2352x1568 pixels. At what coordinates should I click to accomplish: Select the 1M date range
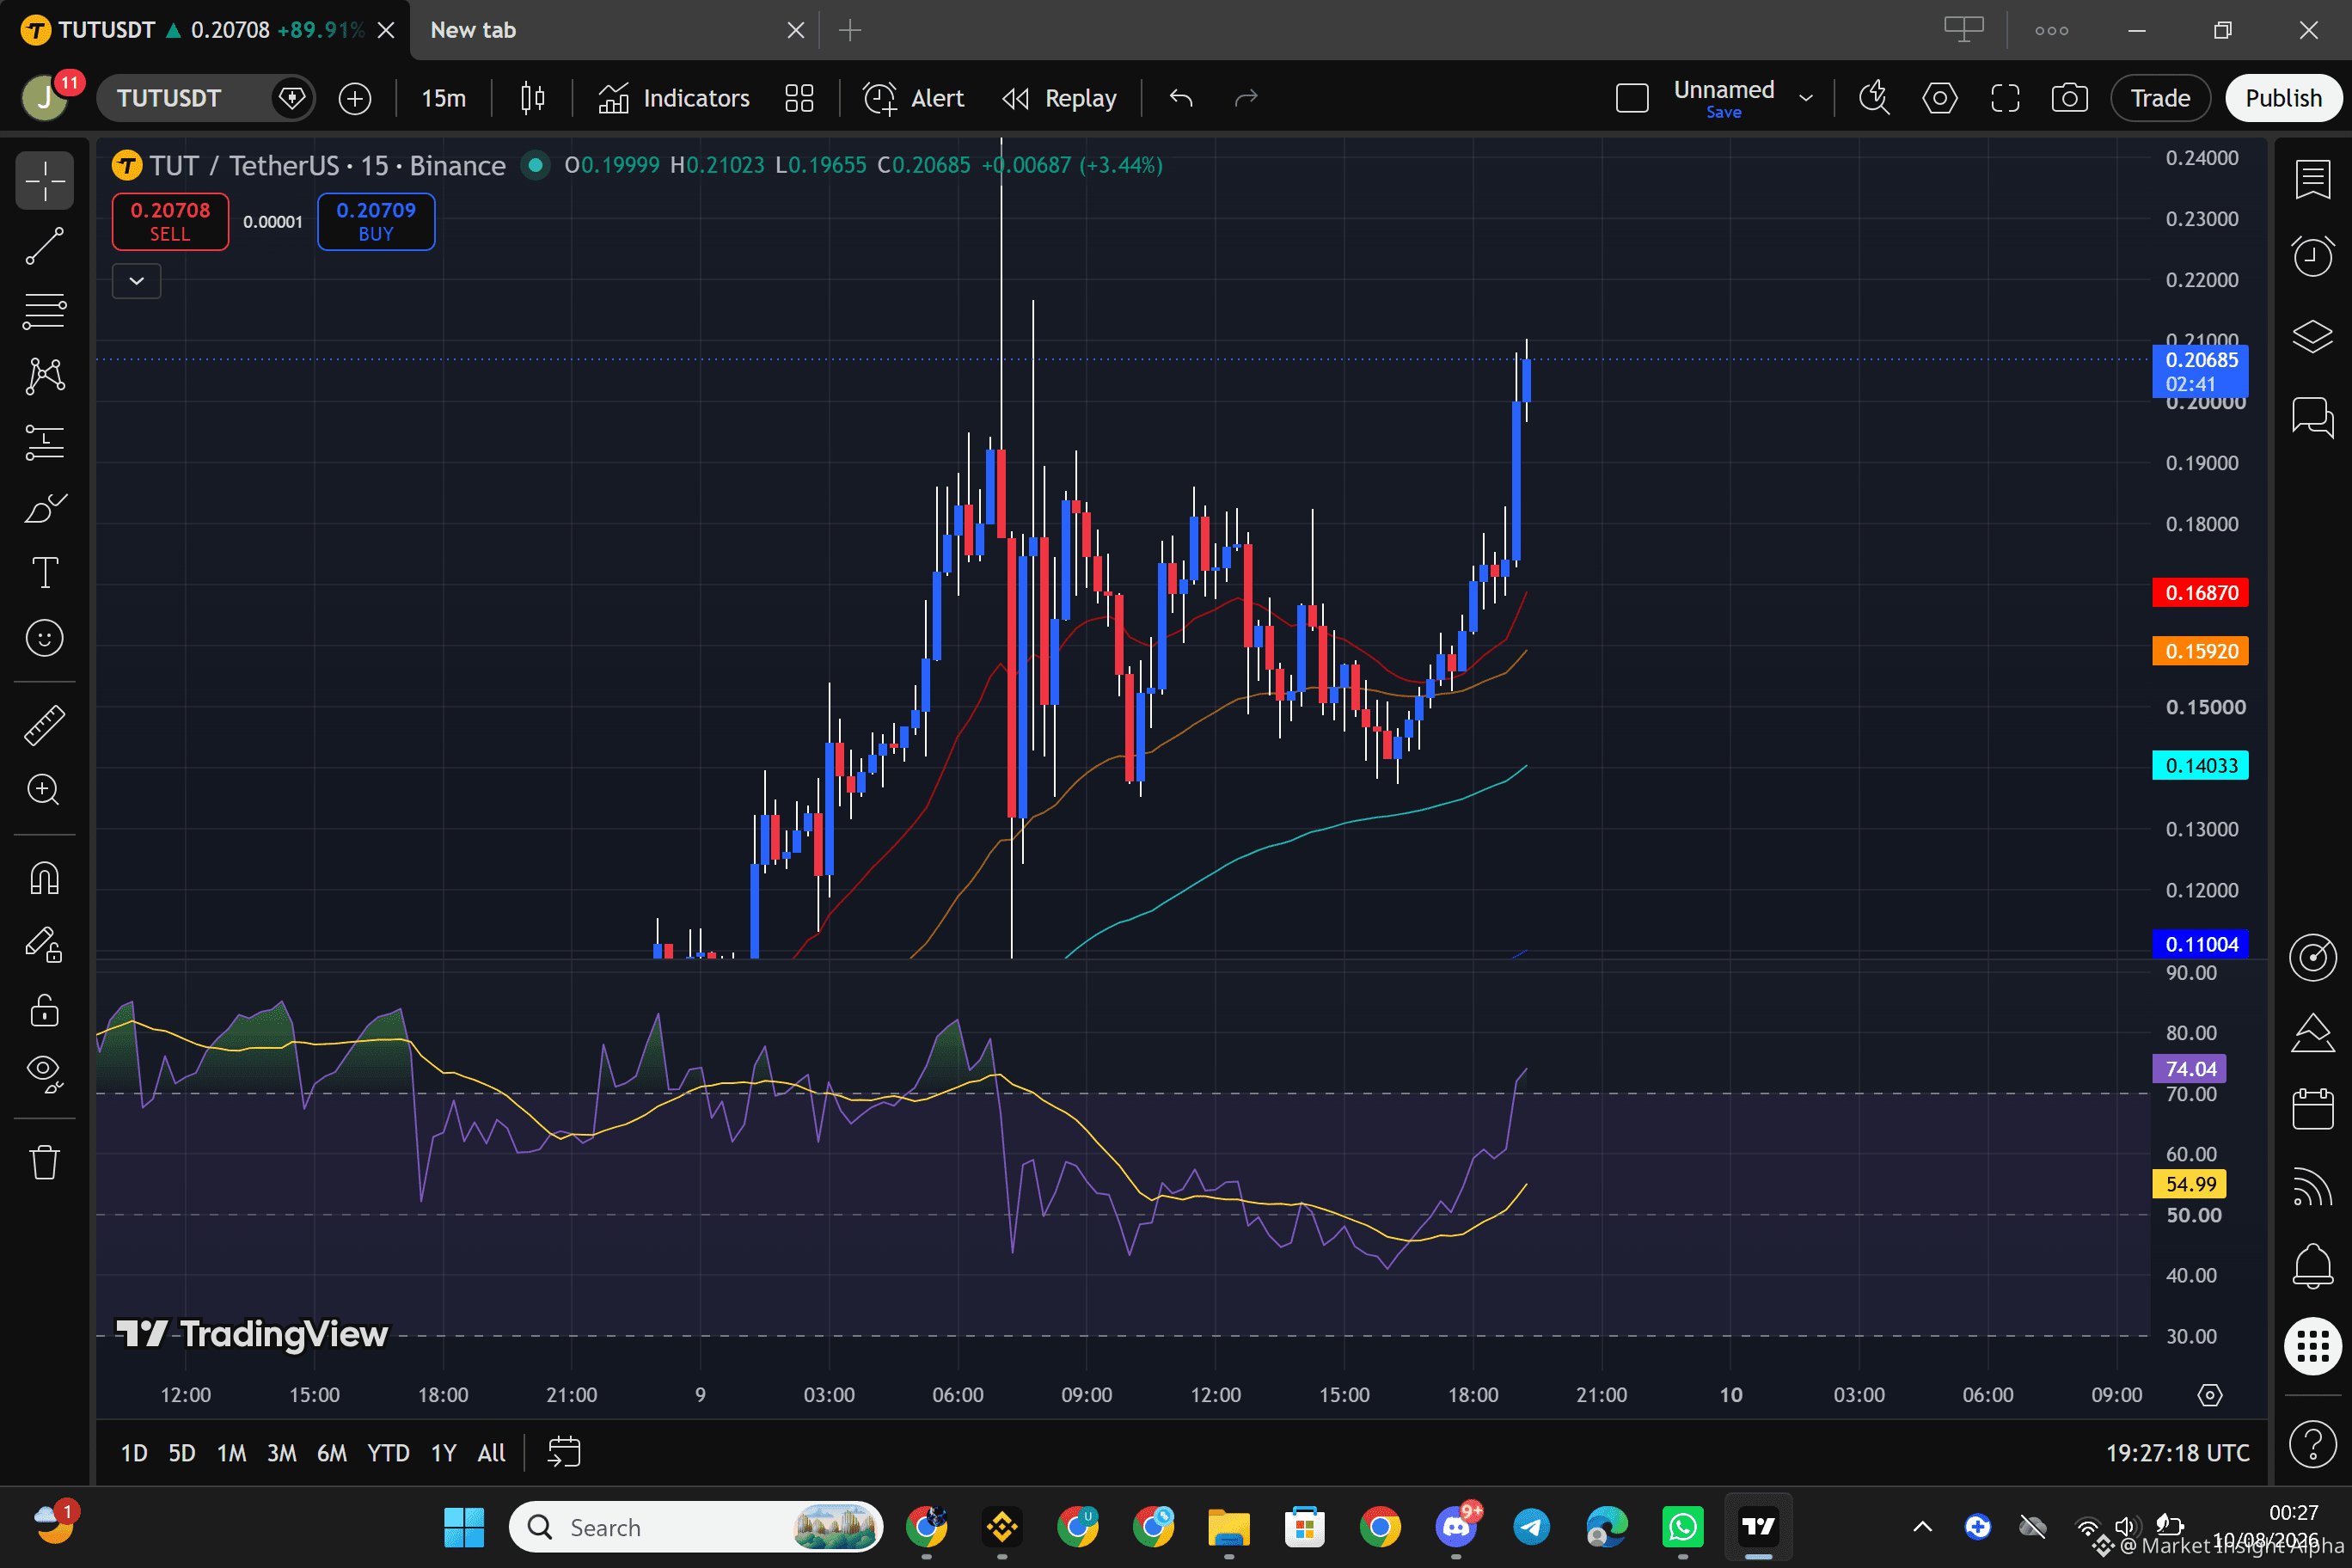[232, 1453]
